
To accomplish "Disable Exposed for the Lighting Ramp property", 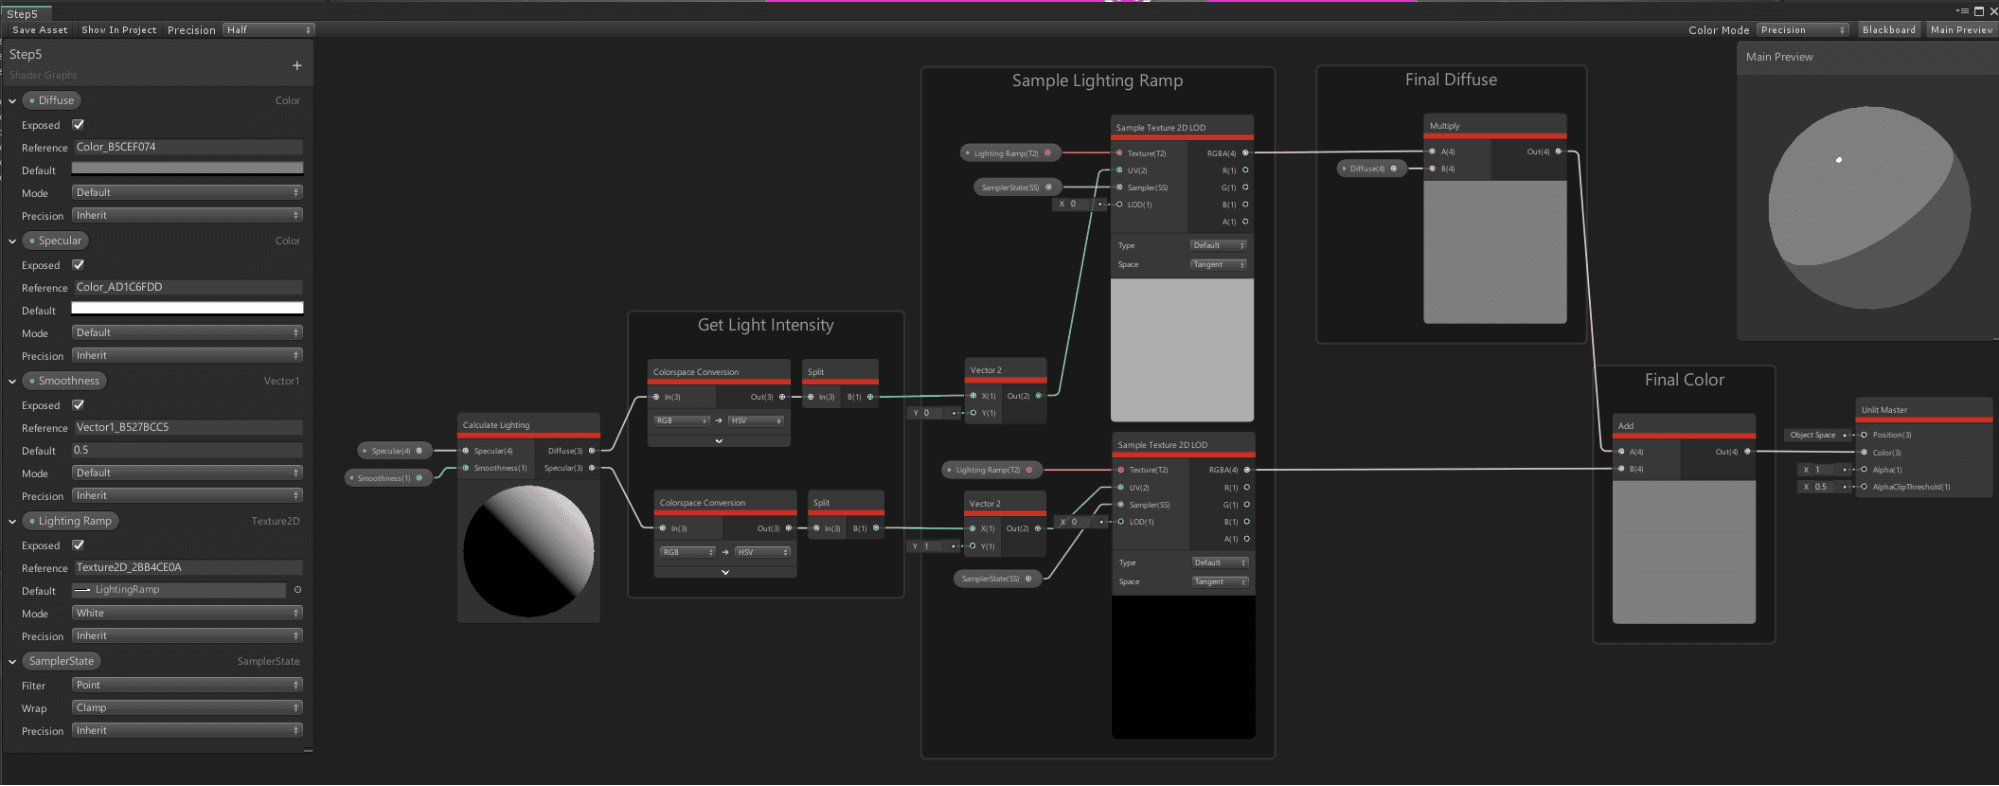I will (78, 545).
